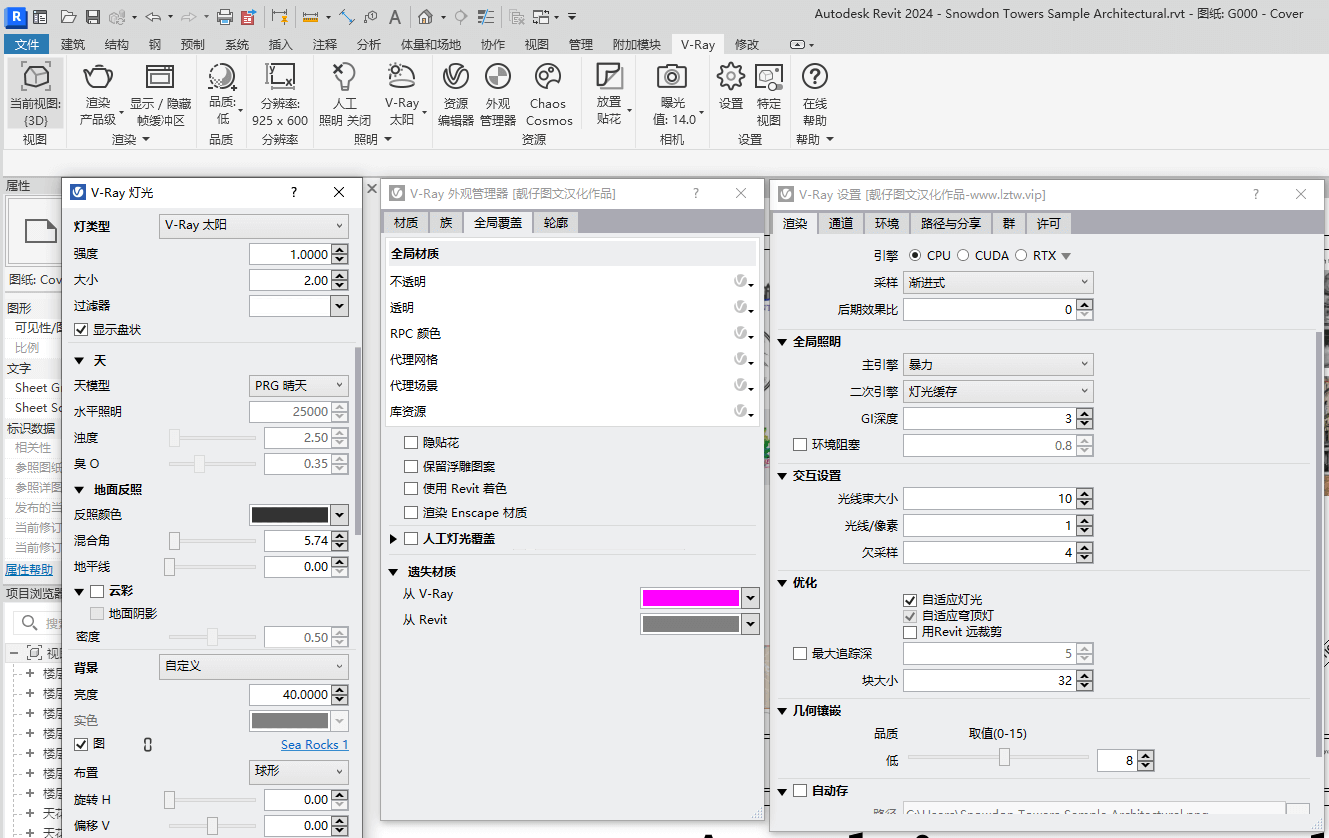1329x838 pixels.
Task: Click the Open folder icon in quick access toolbar
Action: pyautogui.click(x=68, y=17)
